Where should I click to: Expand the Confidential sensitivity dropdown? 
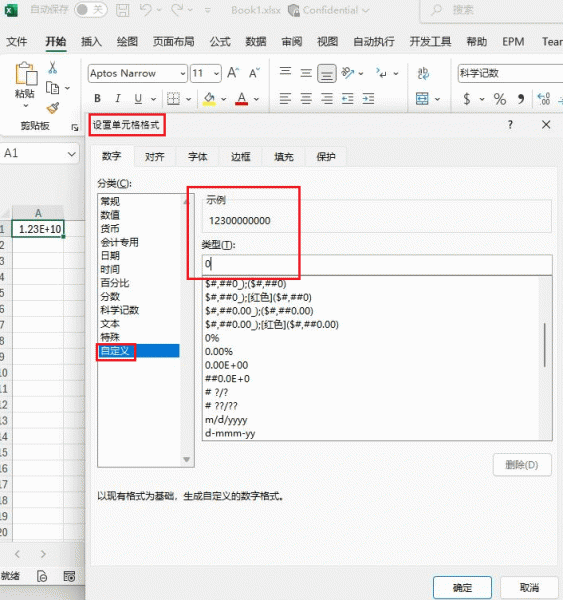[x=366, y=10]
